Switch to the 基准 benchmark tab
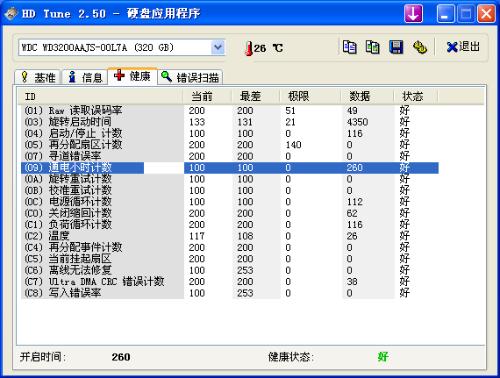500x378 pixels. (37, 77)
